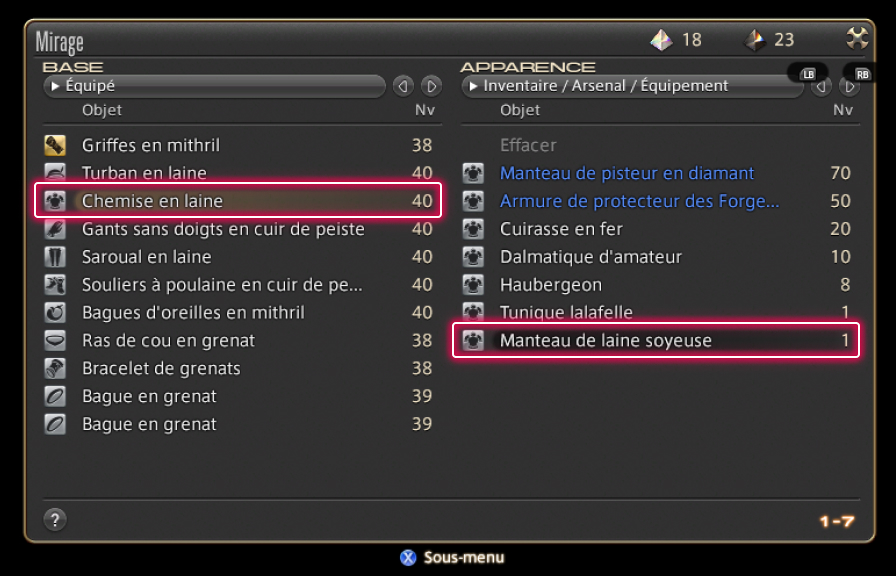
Task: Choose Cuirasse en fer as appearance
Action: click(561, 229)
